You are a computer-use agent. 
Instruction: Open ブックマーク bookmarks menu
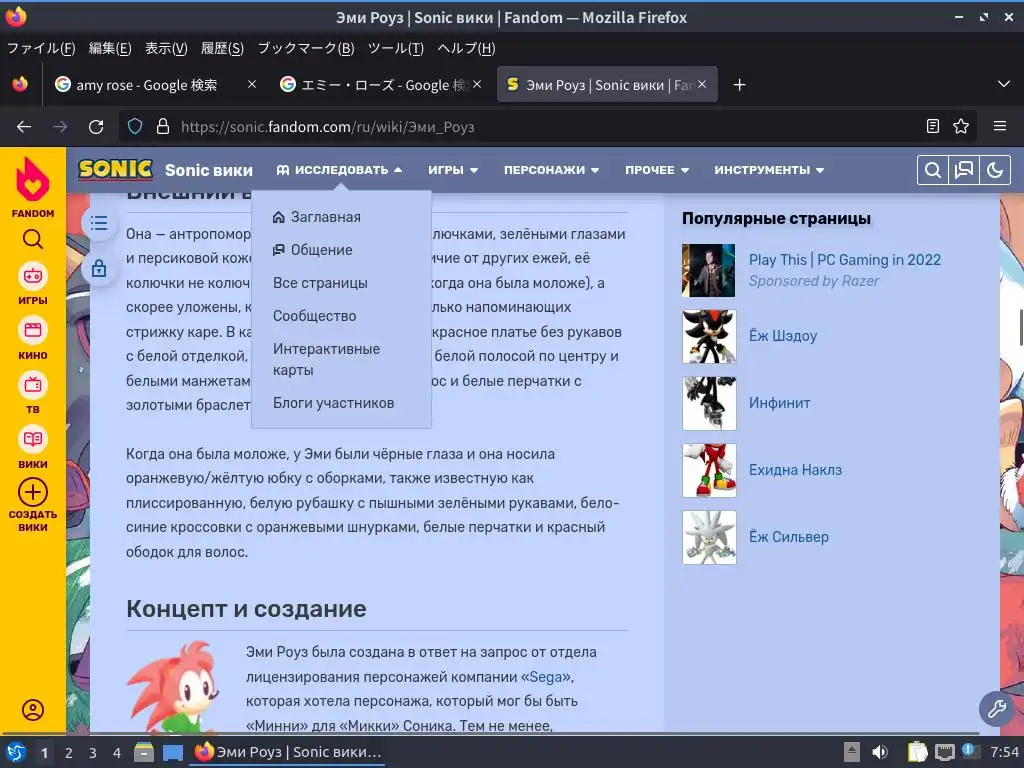(x=306, y=48)
